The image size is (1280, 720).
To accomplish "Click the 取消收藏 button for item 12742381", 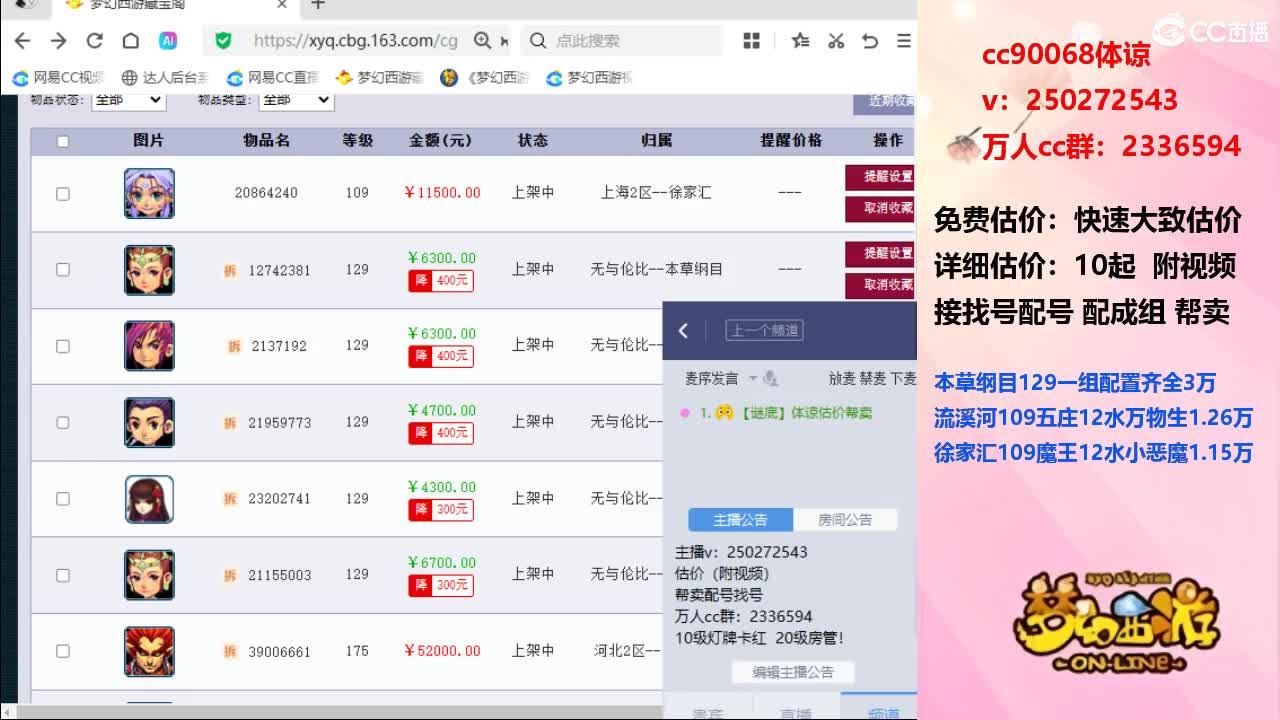I will point(881,285).
